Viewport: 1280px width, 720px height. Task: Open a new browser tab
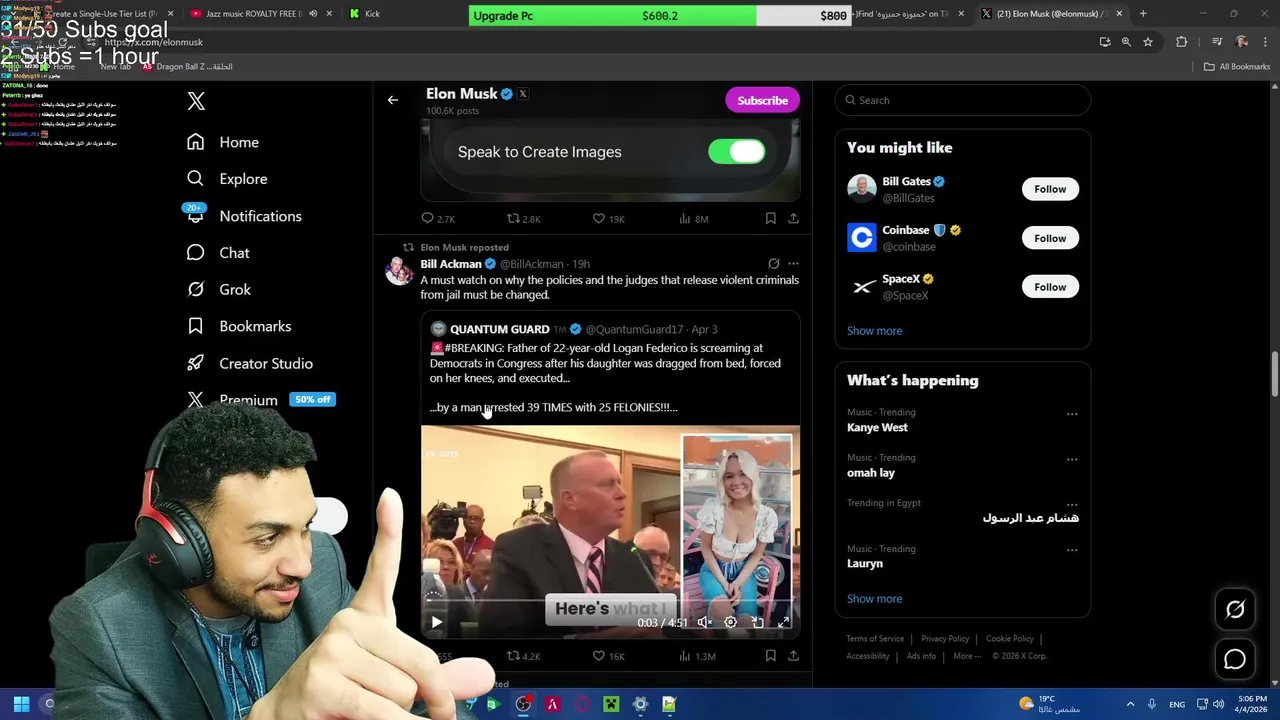point(1143,14)
